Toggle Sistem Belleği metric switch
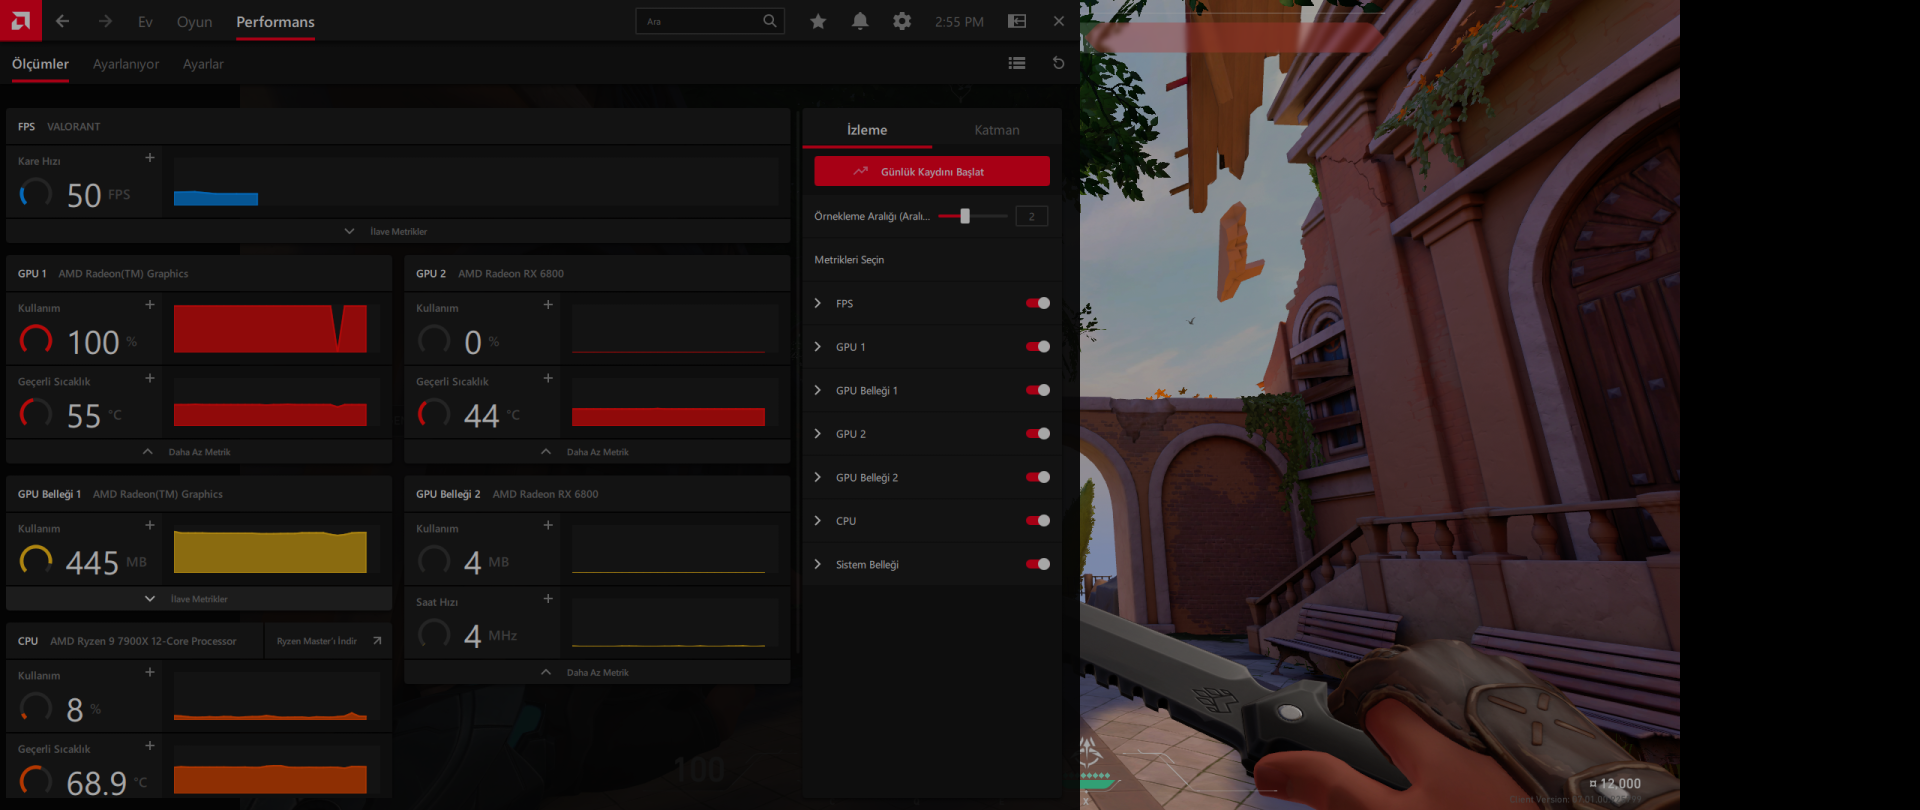 1038,564
